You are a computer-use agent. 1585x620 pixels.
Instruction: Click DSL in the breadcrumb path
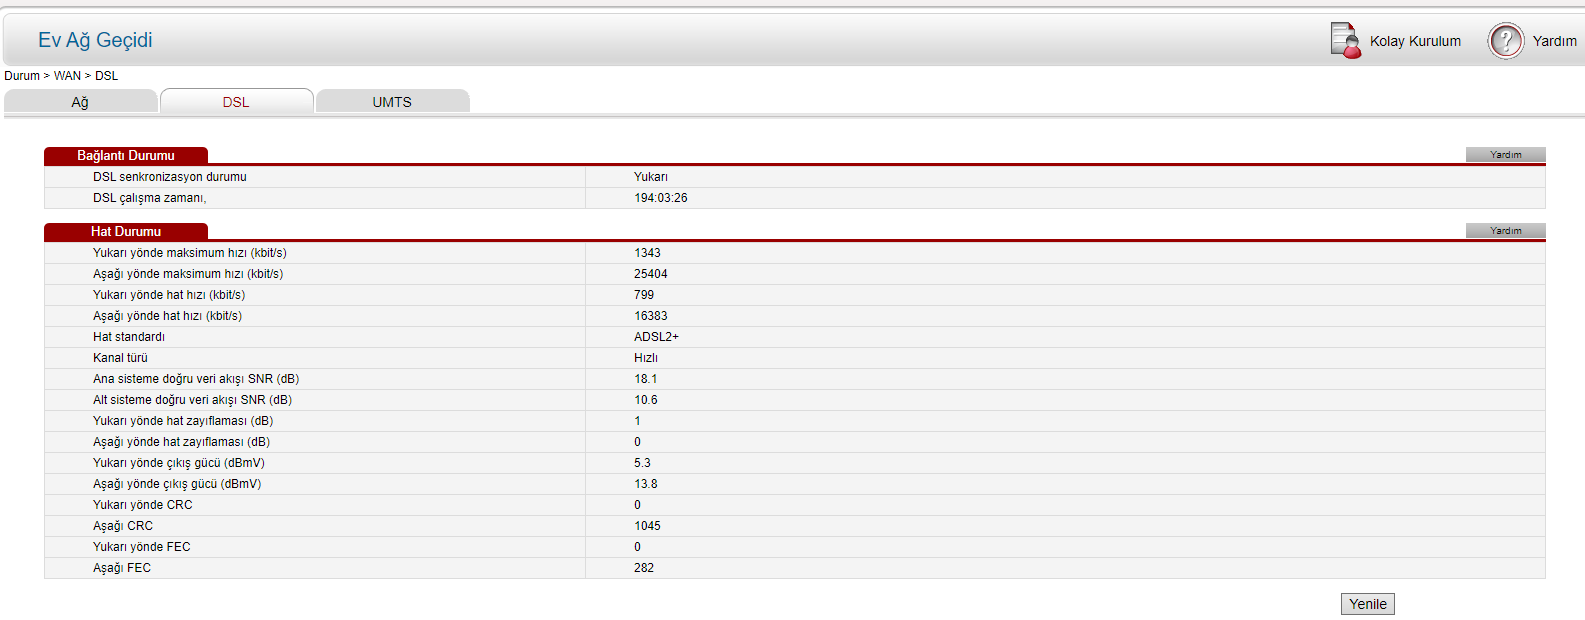tap(106, 76)
